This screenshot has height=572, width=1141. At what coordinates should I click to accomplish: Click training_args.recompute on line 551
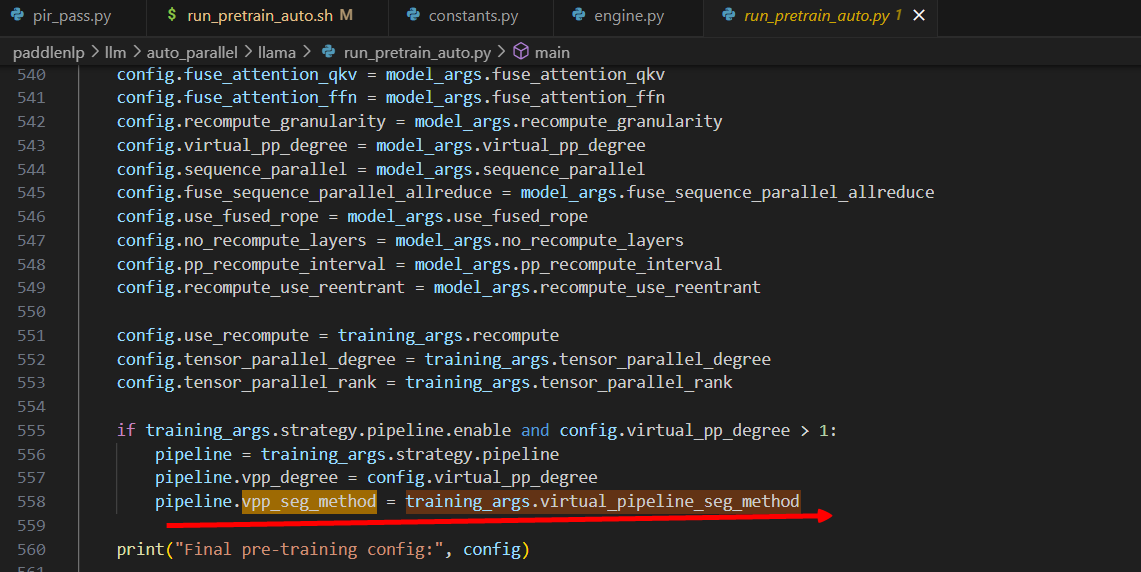pyautogui.click(x=448, y=335)
